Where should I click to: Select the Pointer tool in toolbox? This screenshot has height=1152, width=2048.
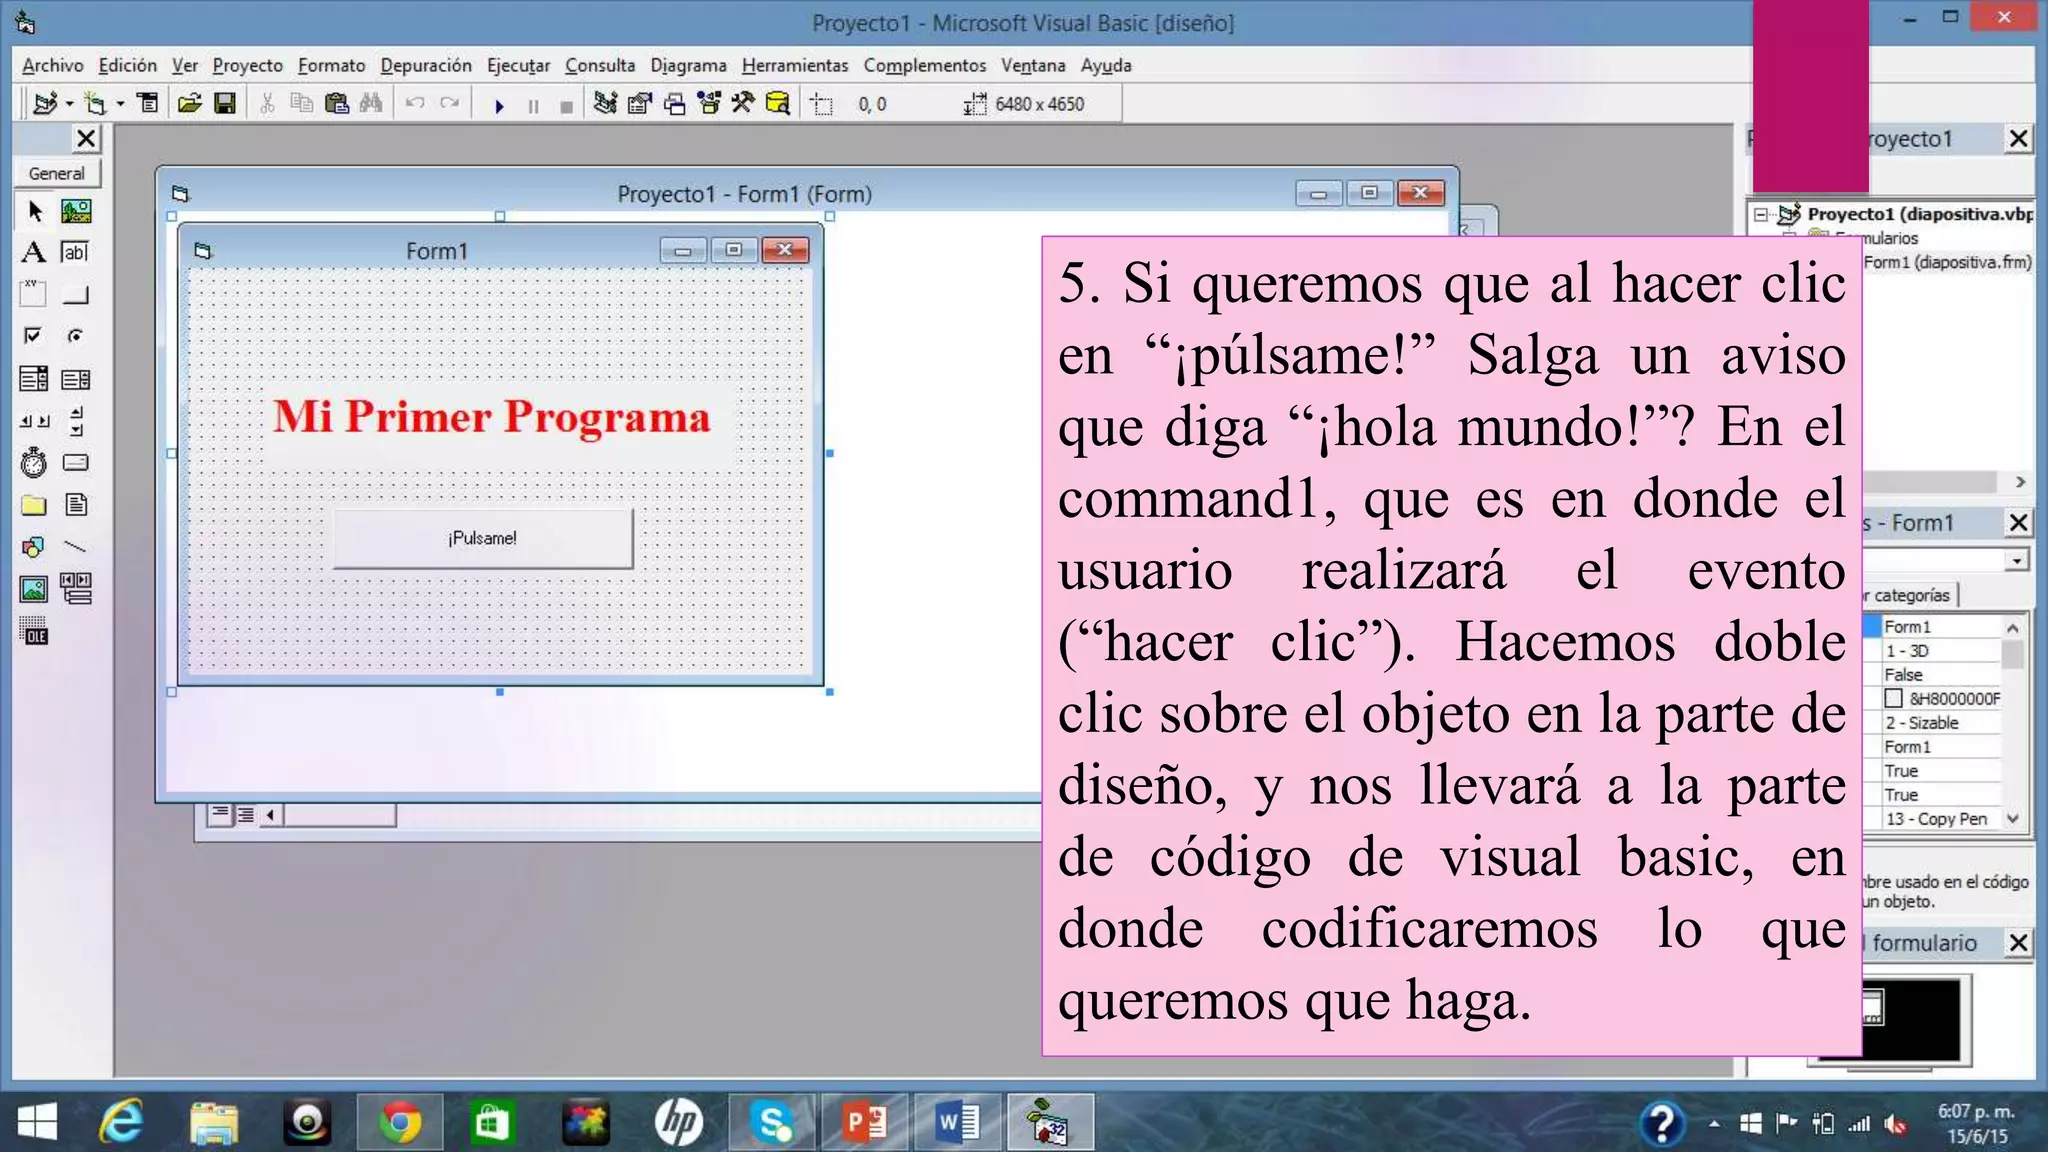[x=35, y=211]
